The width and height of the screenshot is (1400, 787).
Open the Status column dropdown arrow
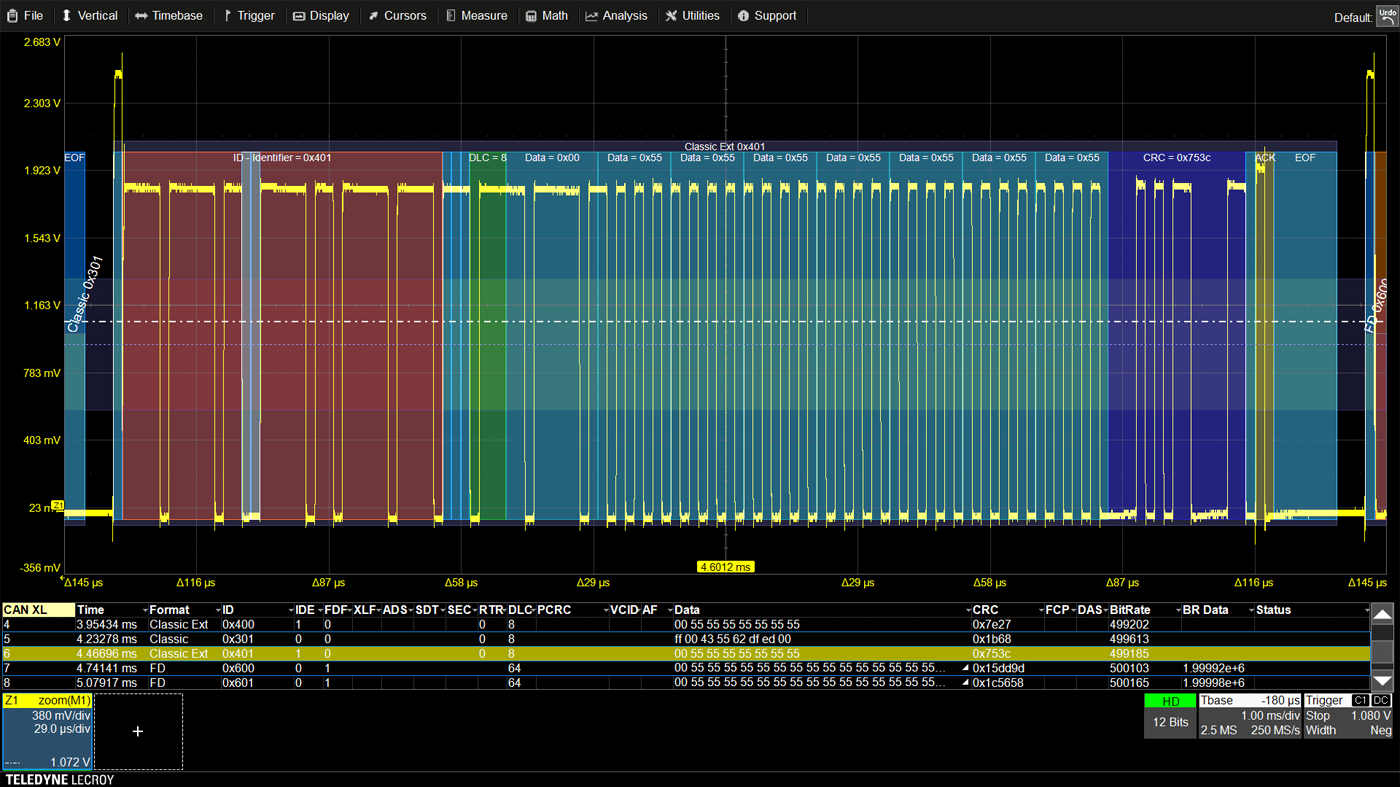1366,610
